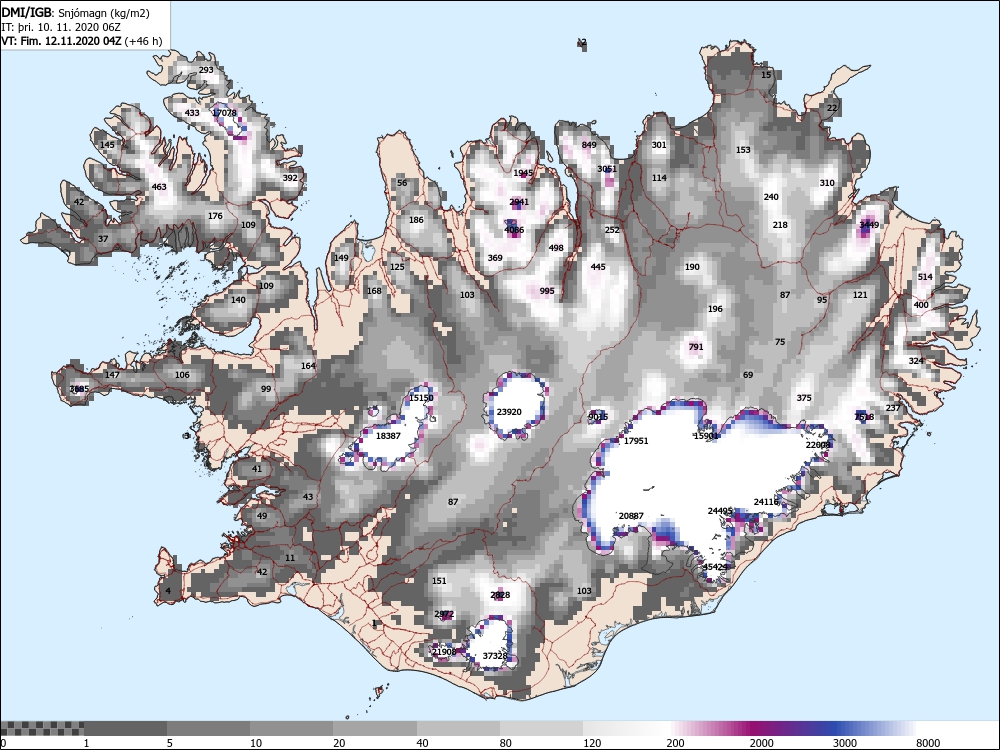Image resolution: width=1000 pixels, height=750 pixels.
Task: Click the 164 value label
Action: (309, 365)
